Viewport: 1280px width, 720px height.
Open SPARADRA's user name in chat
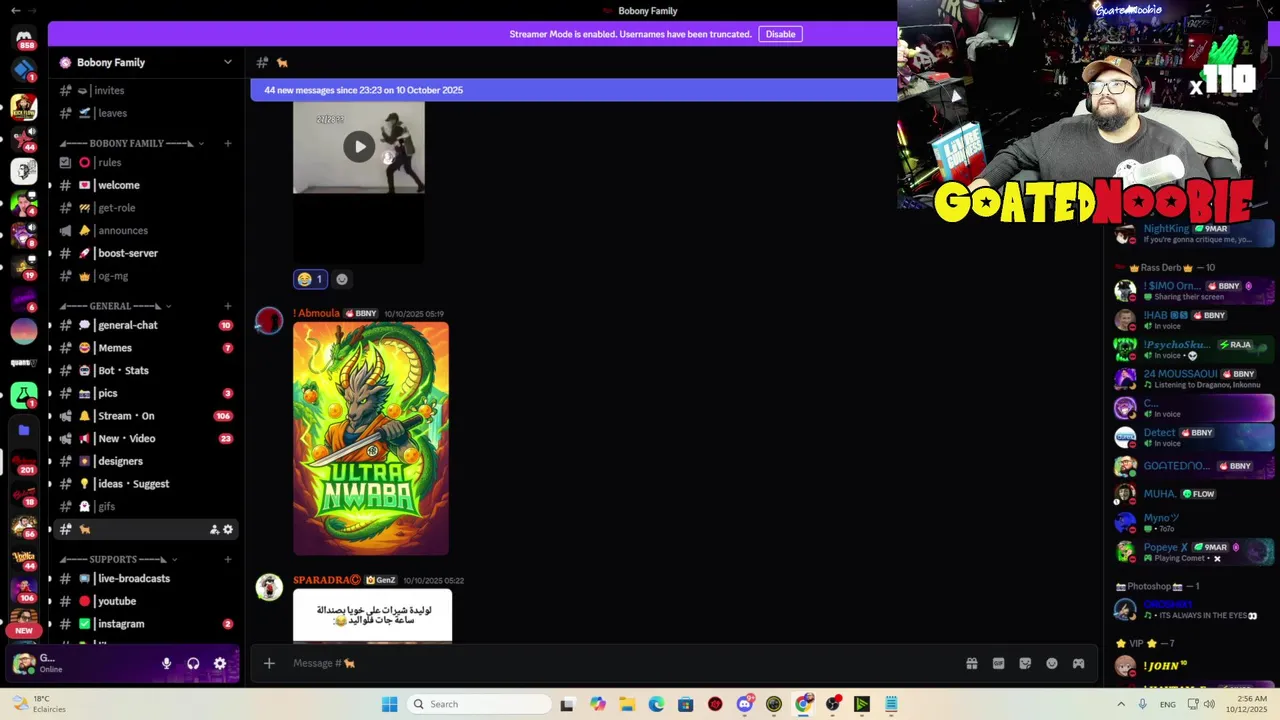coord(327,580)
